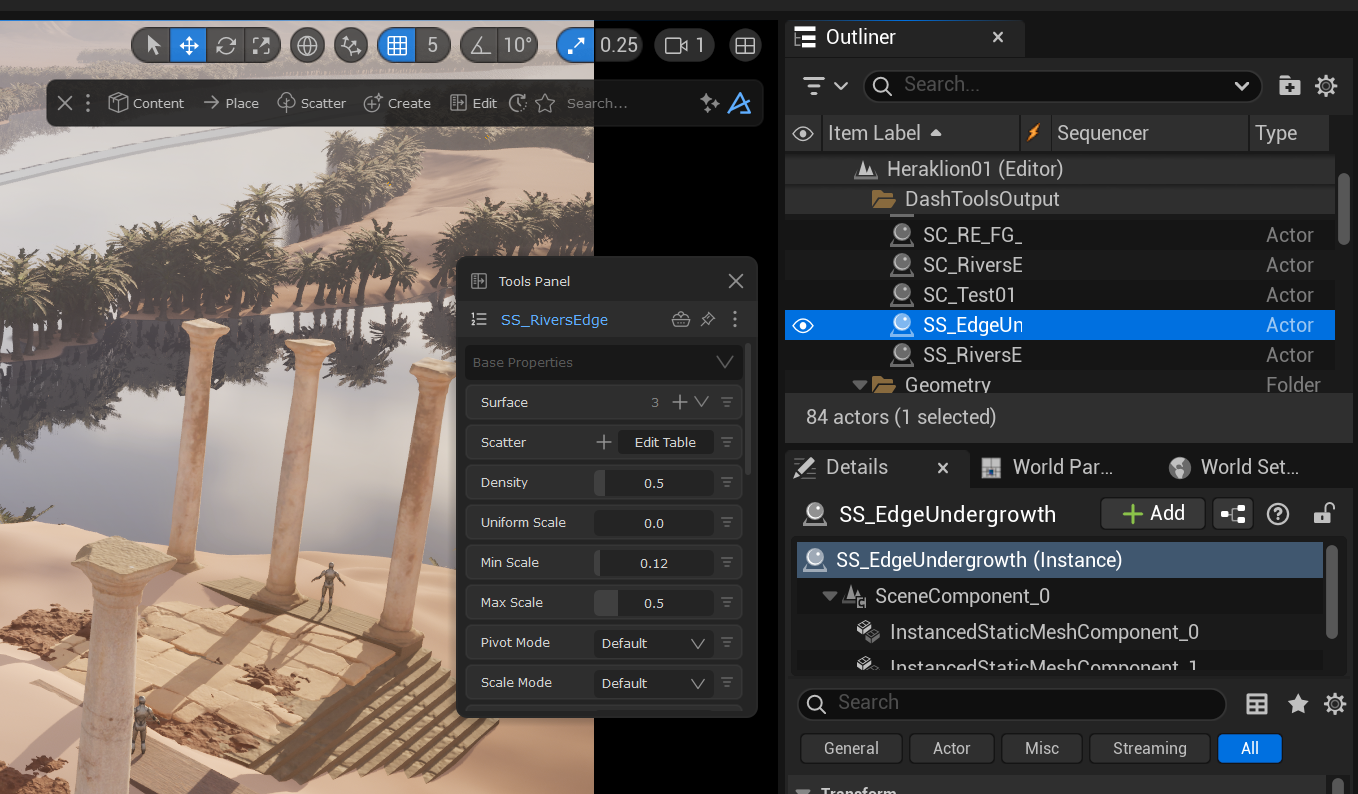The height and width of the screenshot is (794, 1358).
Task: Toggle scale snapping in viewport toolbar
Action: [577, 45]
